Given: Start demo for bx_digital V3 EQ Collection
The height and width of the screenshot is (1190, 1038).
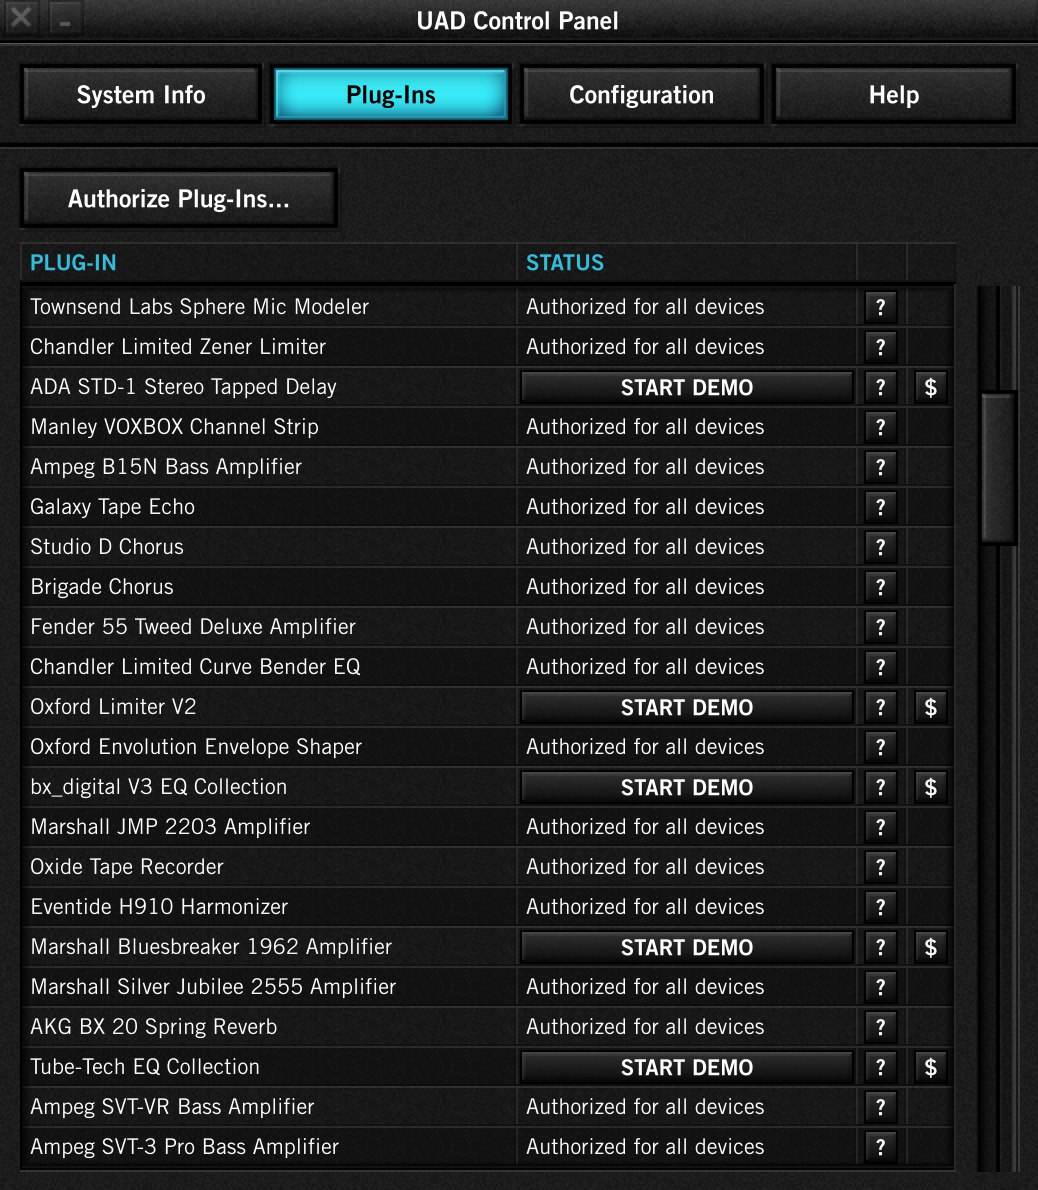Looking at the screenshot, I should (x=687, y=788).
